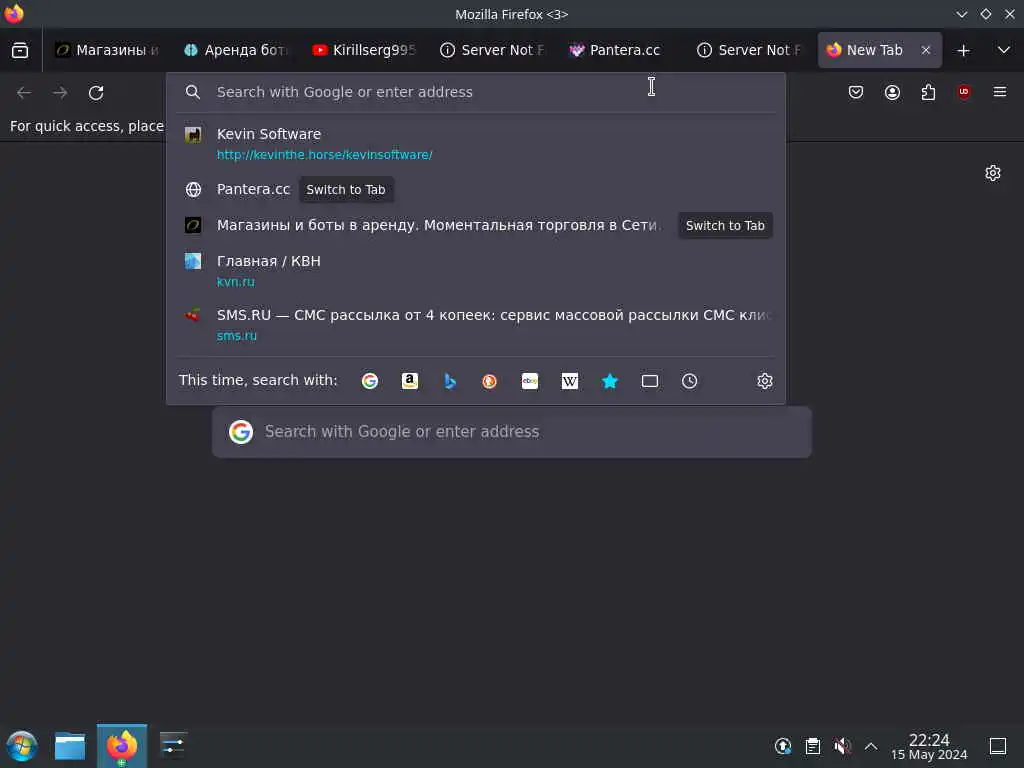Open new tab page personalize gear
The height and width of the screenshot is (768, 1024).
coord(993,173)
